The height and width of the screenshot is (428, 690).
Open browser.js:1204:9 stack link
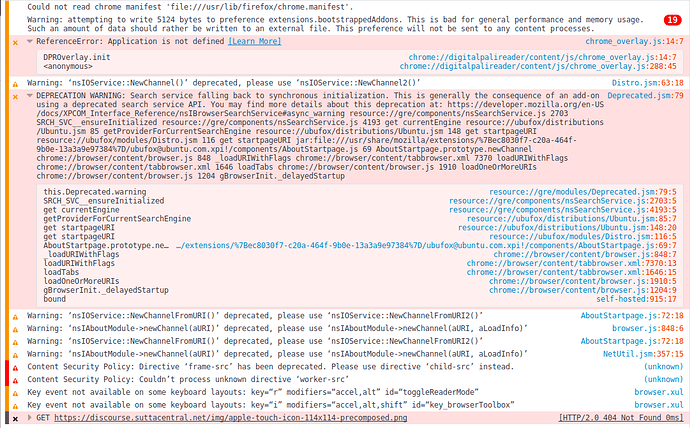583,290
